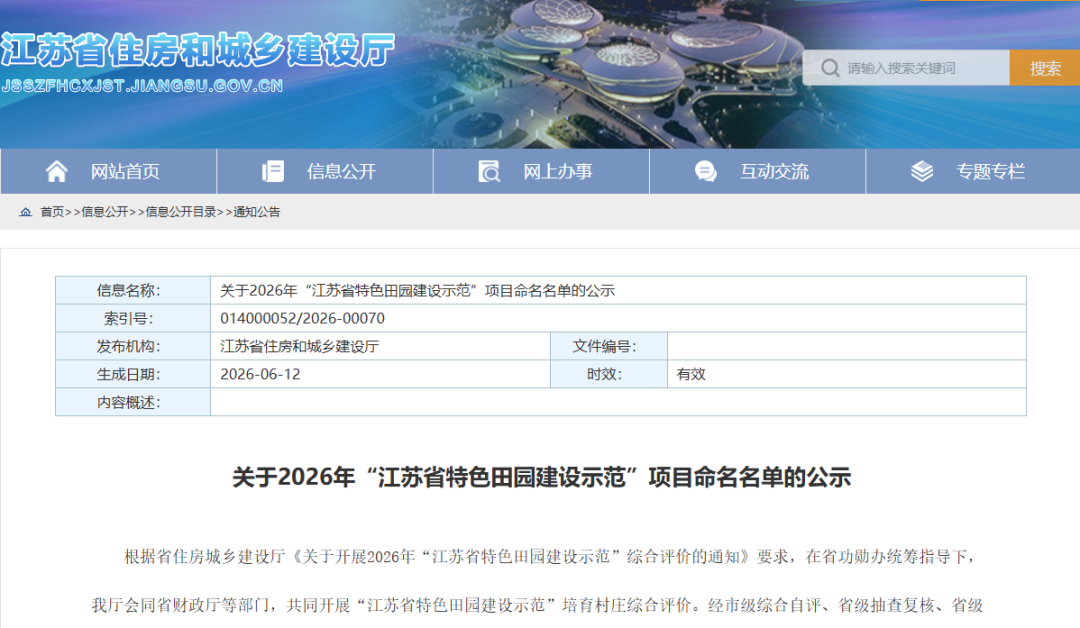This screenshot has width=1080, height=628.
Task: Click the 时效 label cell
Action: point(609,374)
